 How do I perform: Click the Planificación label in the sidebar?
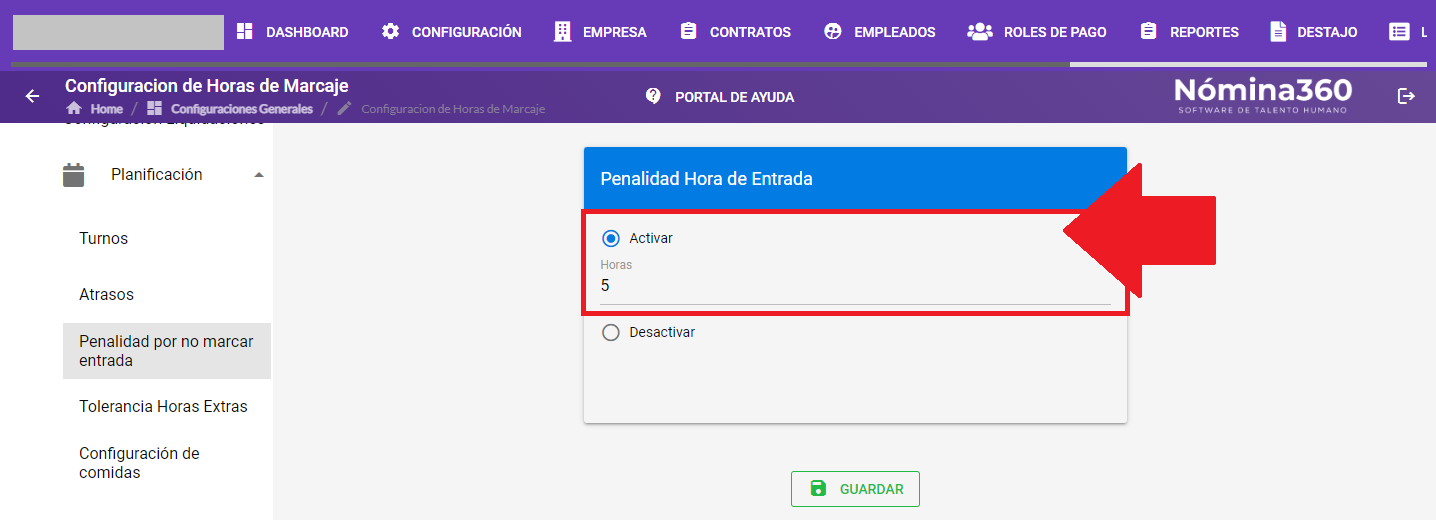[156, 175]
